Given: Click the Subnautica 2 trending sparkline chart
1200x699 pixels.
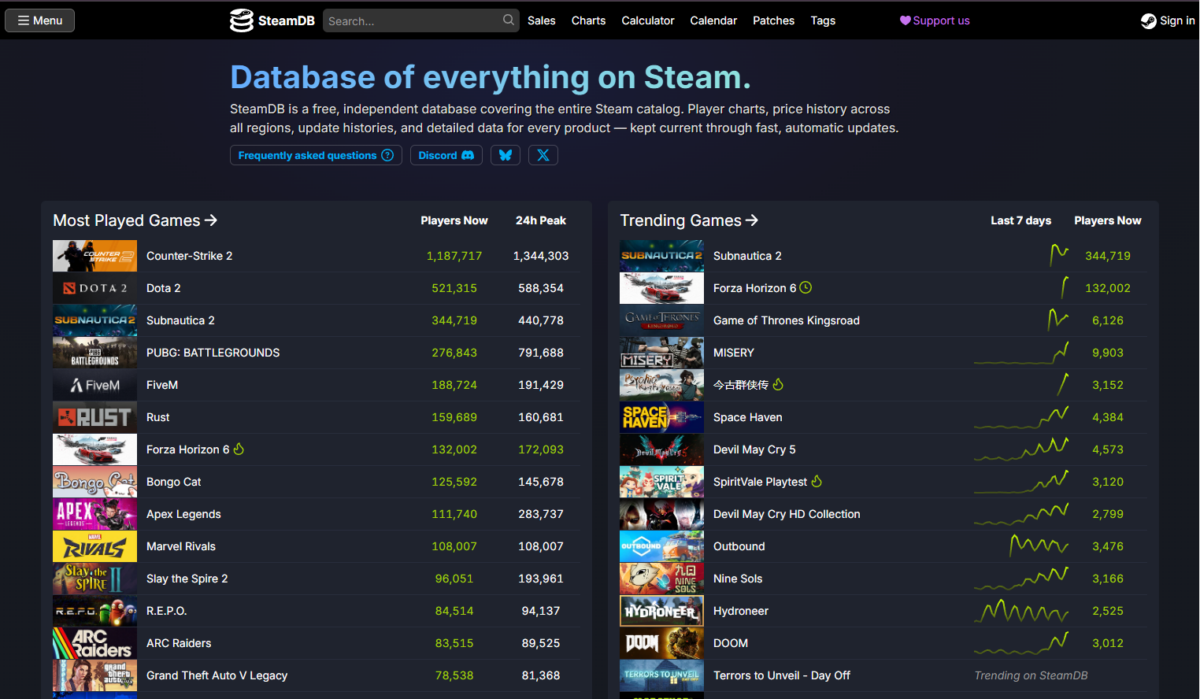Looking at the screenshot, I should (x=1059, y=255).
